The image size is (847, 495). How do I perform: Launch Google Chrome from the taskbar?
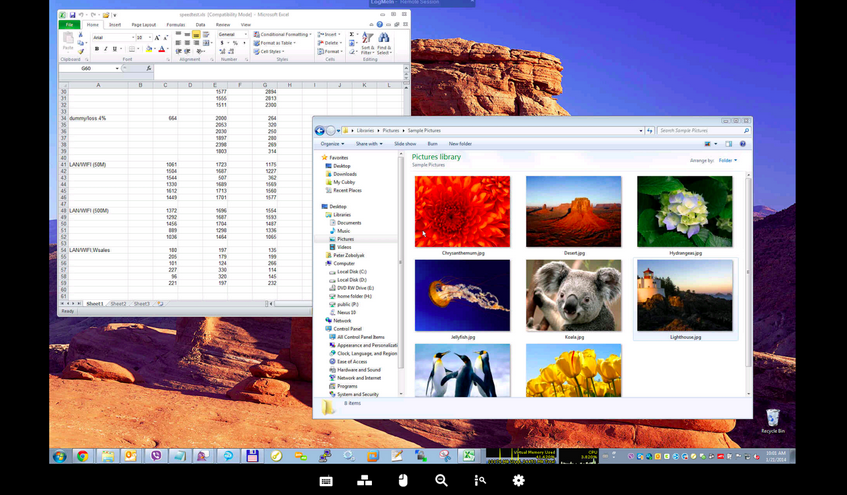click(x=83, y=456)
